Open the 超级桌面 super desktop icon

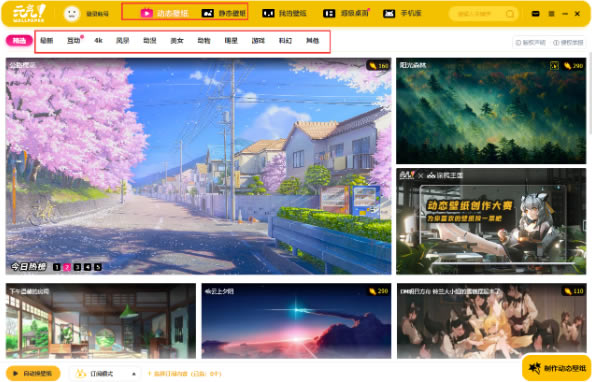tap(329, 14)
